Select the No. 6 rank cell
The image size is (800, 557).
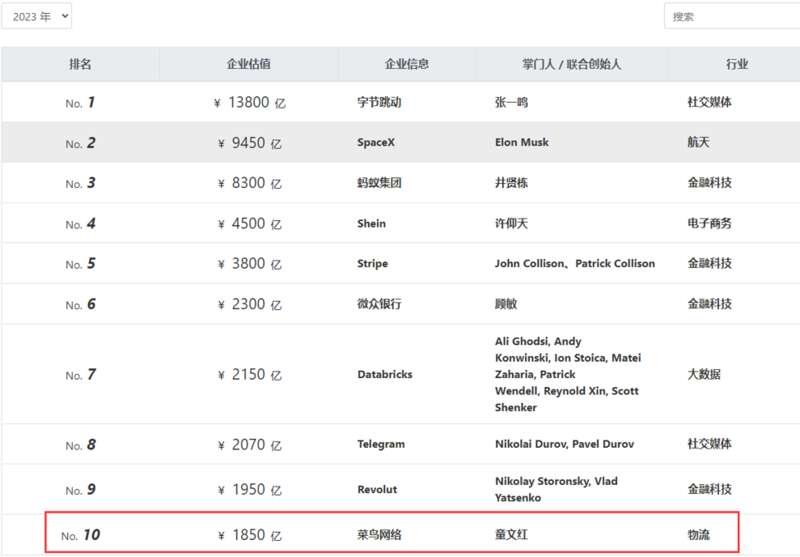pyautogui.click(x=80, y=305)
